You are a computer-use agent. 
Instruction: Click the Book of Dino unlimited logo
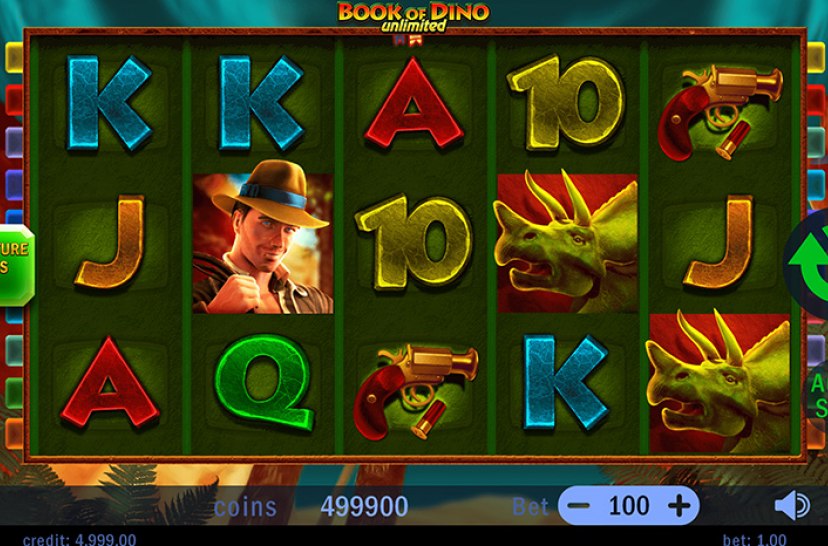[x=413, y=18]
